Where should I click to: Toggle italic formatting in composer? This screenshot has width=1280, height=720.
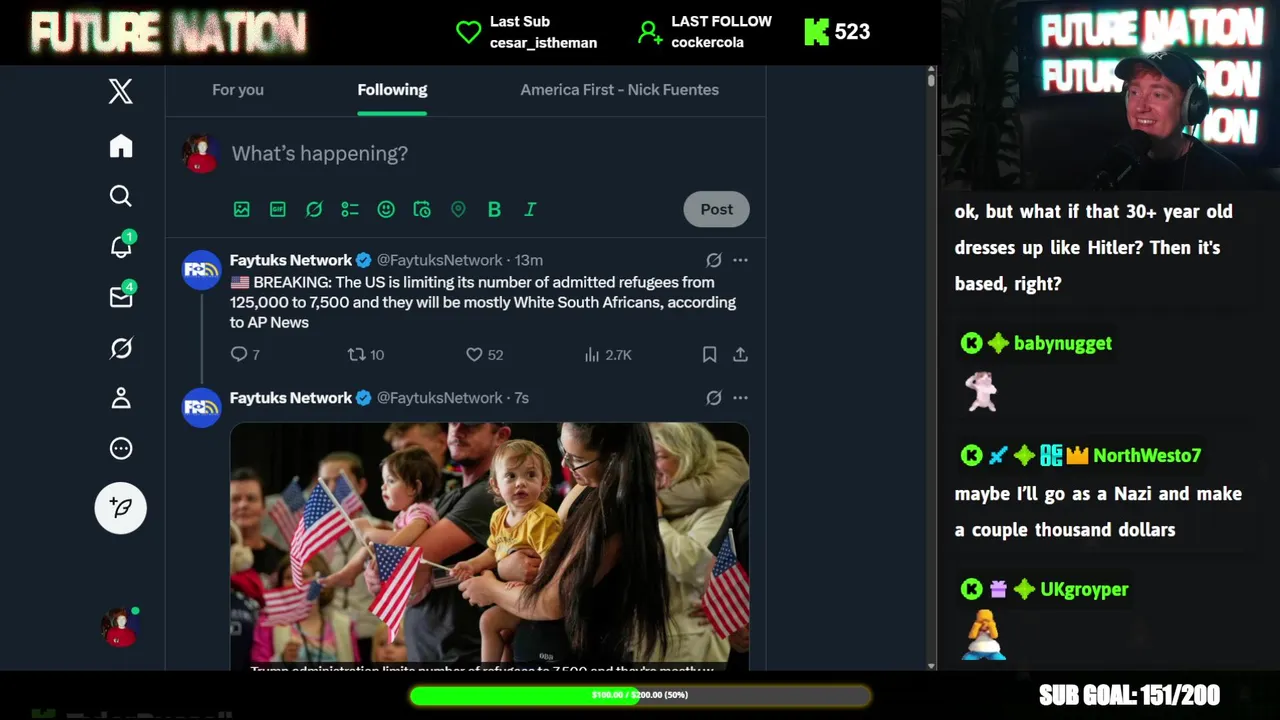tap(530, 209)
